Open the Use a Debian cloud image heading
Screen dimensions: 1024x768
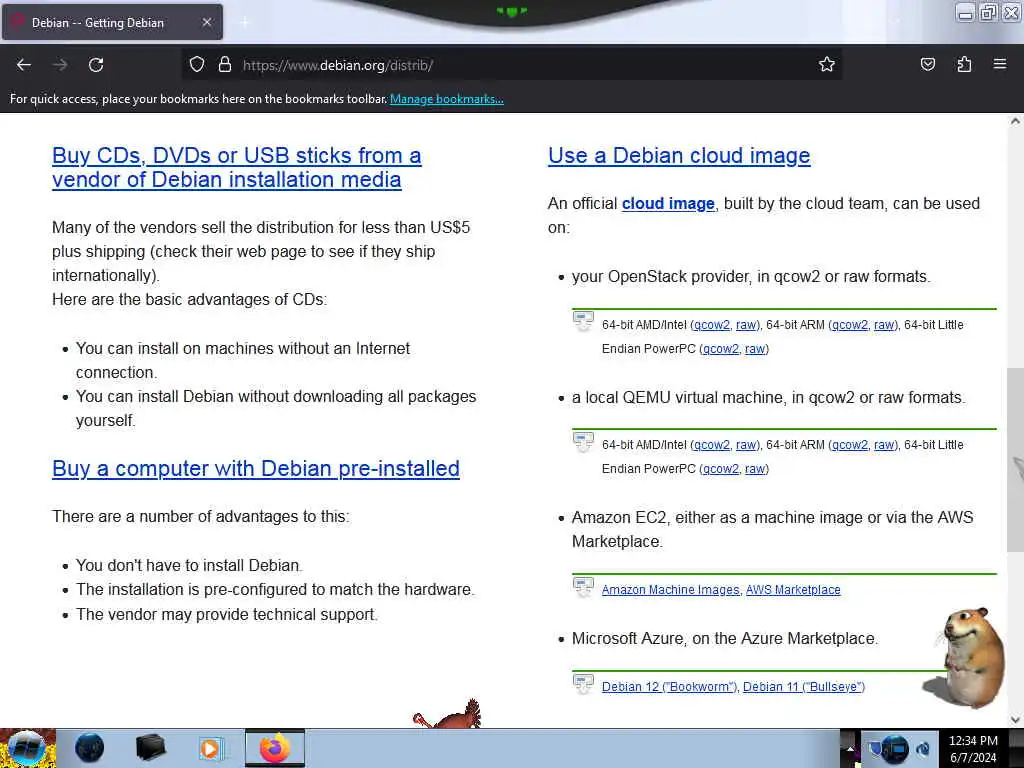pos(679,155)
